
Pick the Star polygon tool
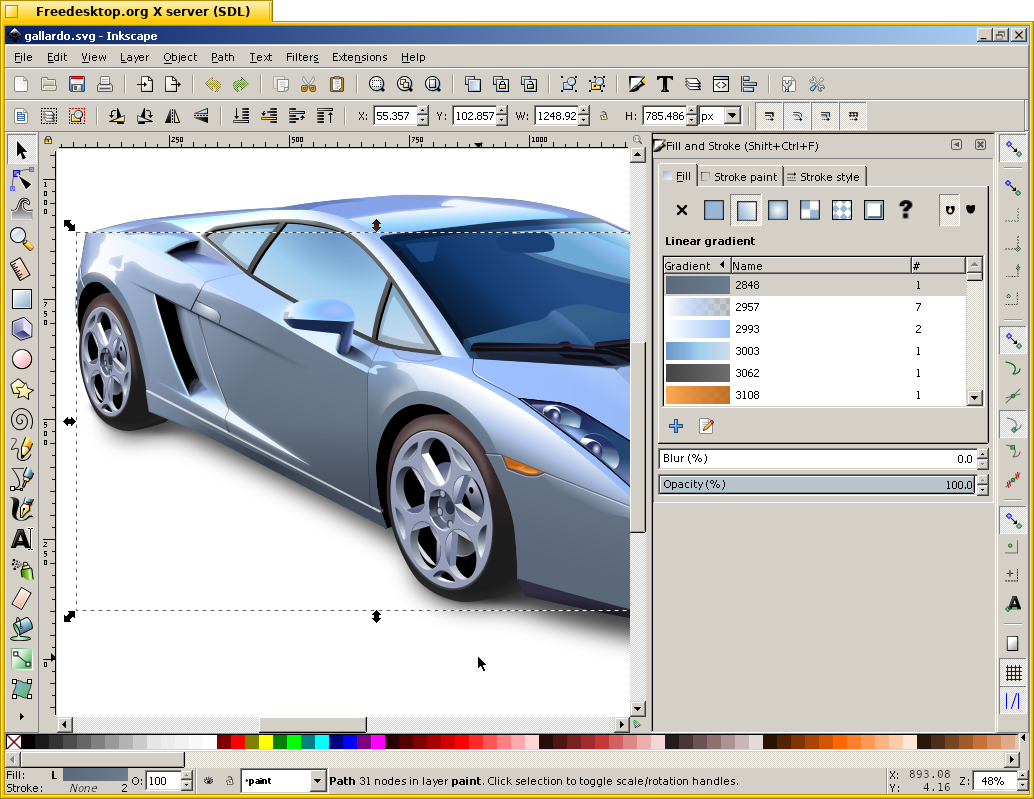point(22,390)
